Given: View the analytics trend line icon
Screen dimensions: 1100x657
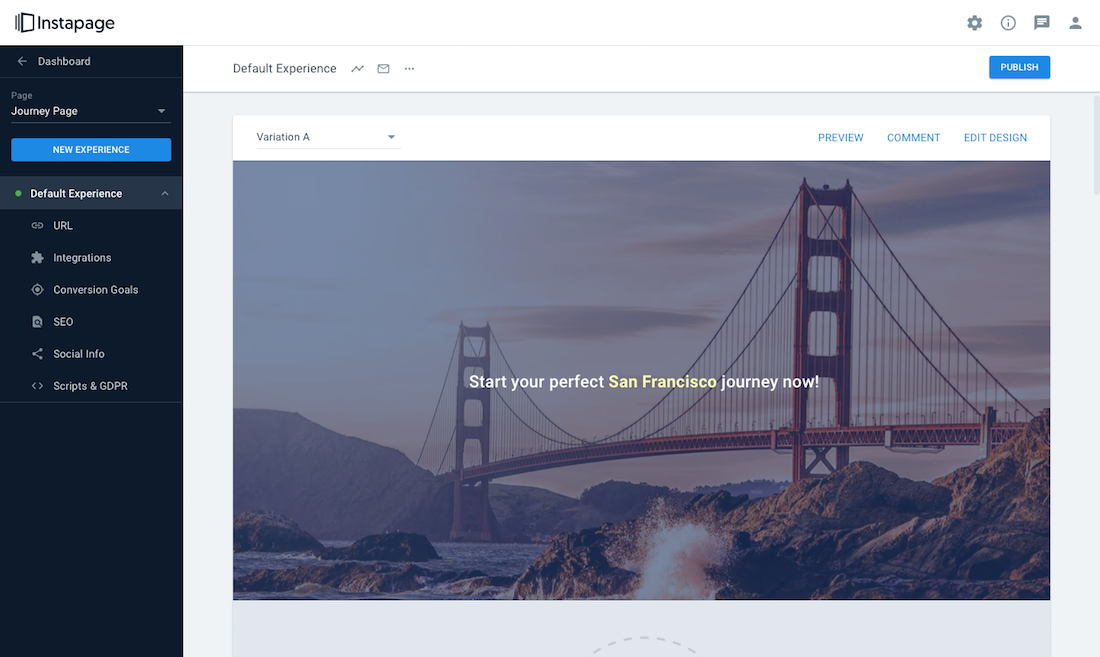Looking at the screenshot, I should (x=358, y=69).
